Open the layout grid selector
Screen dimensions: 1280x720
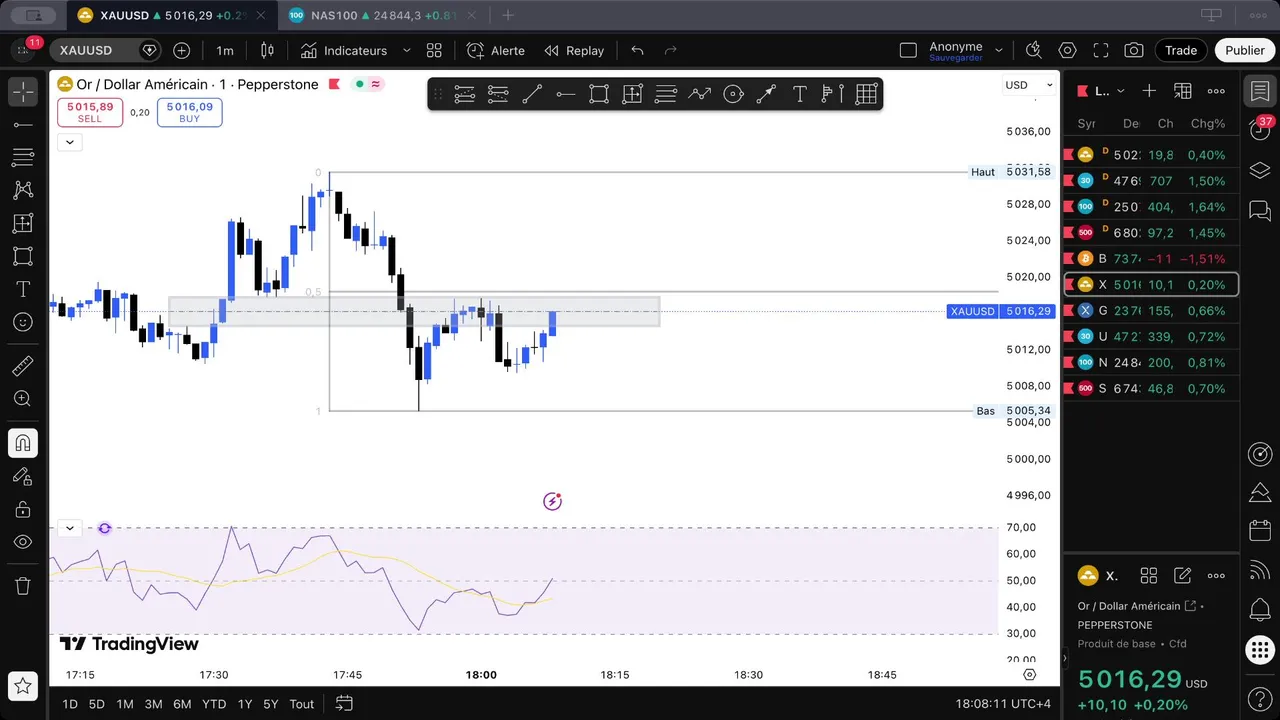(434, 51)
